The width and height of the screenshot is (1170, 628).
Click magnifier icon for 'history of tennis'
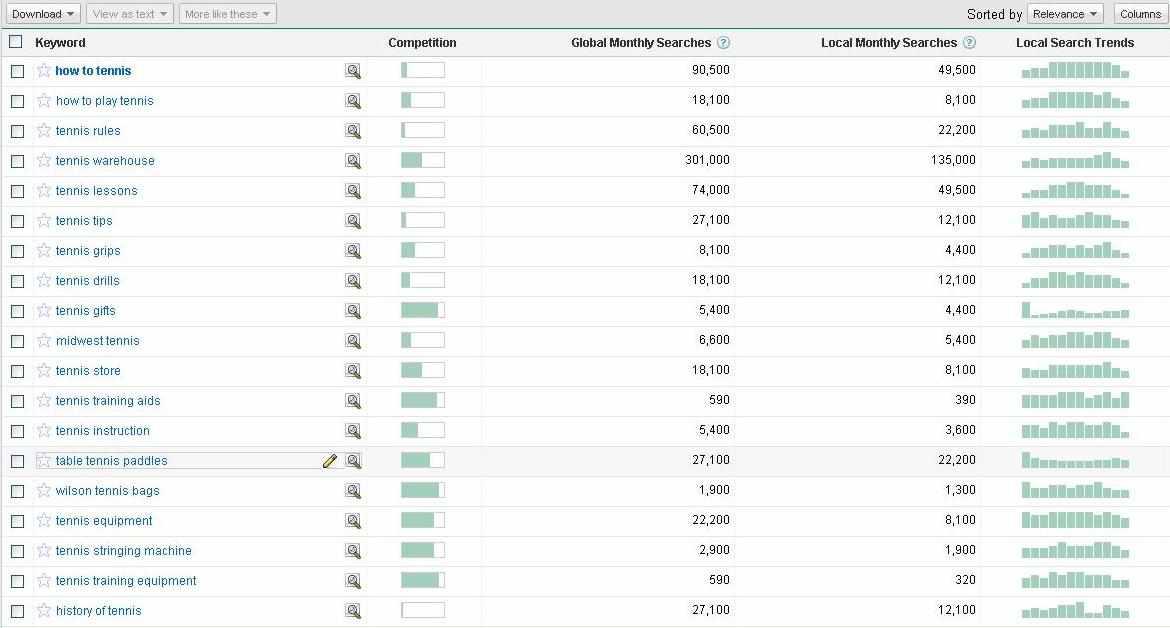[353, 611]
